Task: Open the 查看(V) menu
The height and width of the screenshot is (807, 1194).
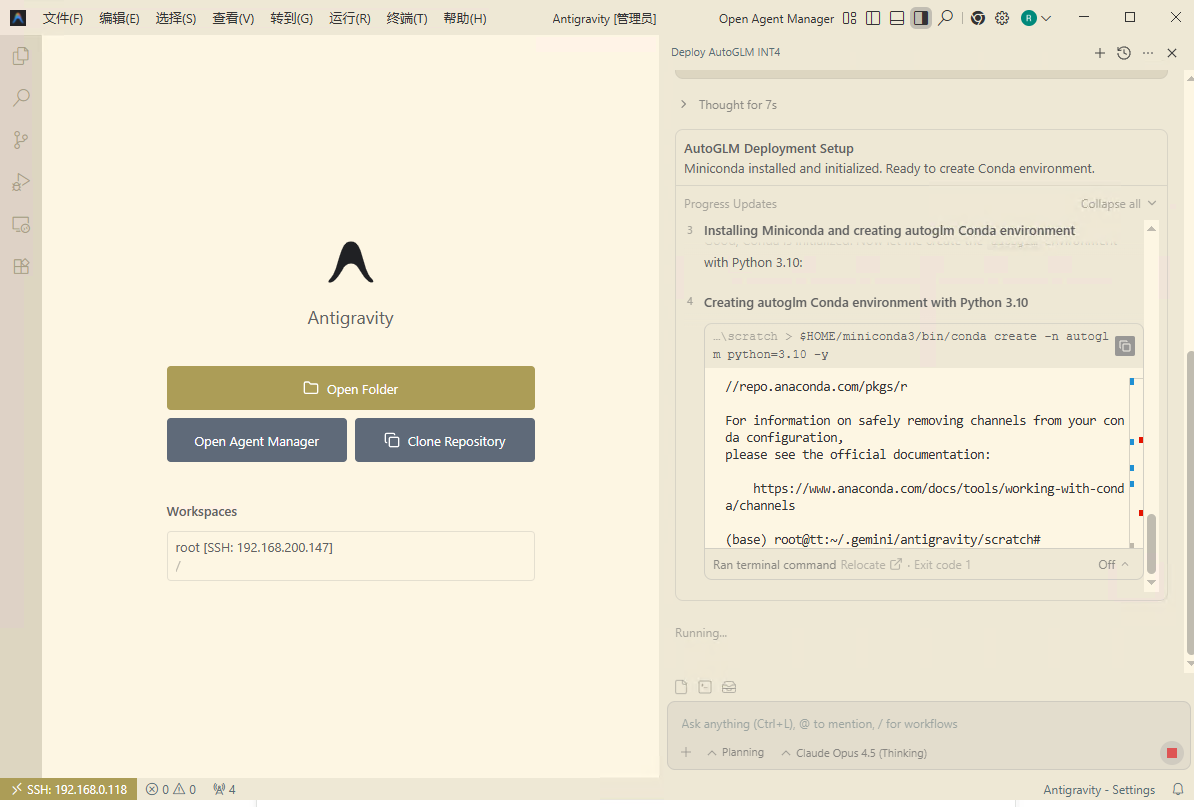Action: [x=233, y=18]
